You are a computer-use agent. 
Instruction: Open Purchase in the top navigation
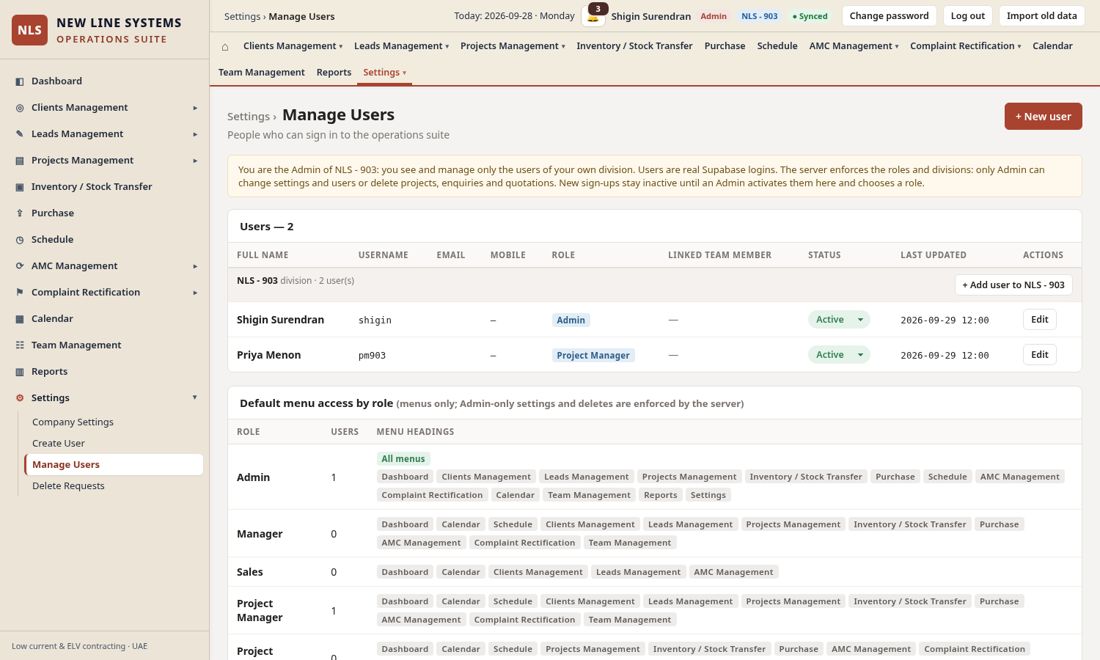(x=725, y=46)
